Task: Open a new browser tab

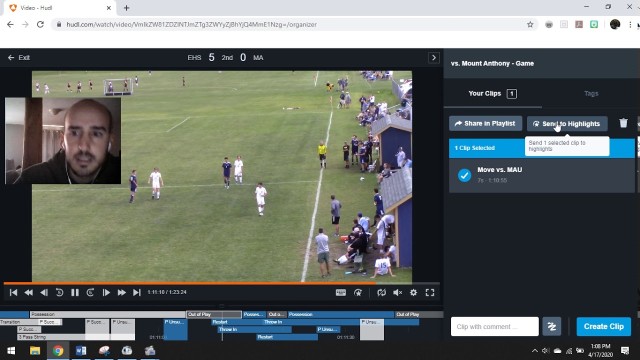Action: pos(127,8)
